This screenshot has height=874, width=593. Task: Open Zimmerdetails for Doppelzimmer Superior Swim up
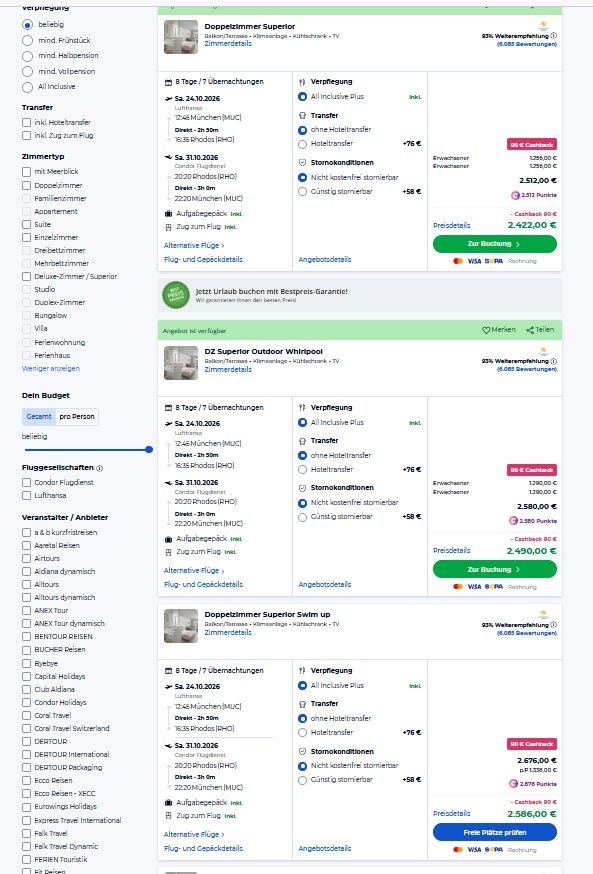pyautogui.click(x=228, y=633)
